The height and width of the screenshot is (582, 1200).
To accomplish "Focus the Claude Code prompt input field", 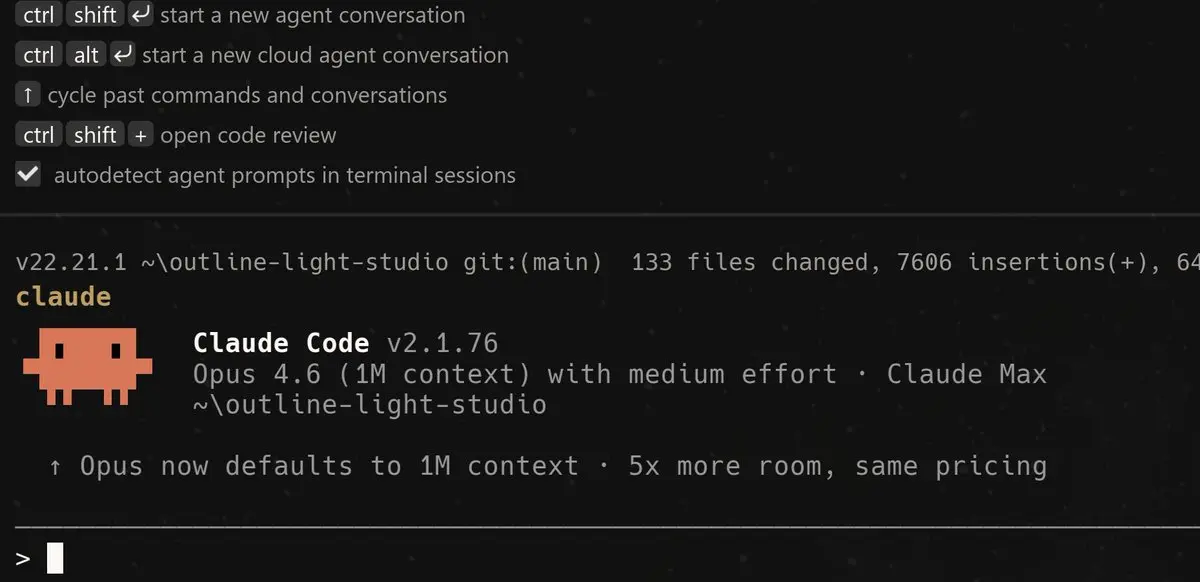I will (x=600, y=558).
